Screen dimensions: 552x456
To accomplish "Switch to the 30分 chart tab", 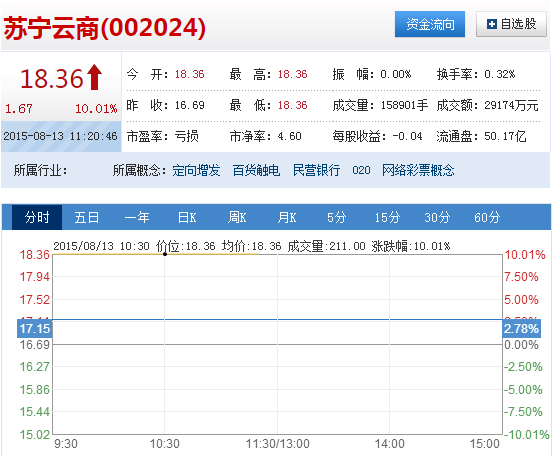I will pyautogui.click(x=437, y=217).
